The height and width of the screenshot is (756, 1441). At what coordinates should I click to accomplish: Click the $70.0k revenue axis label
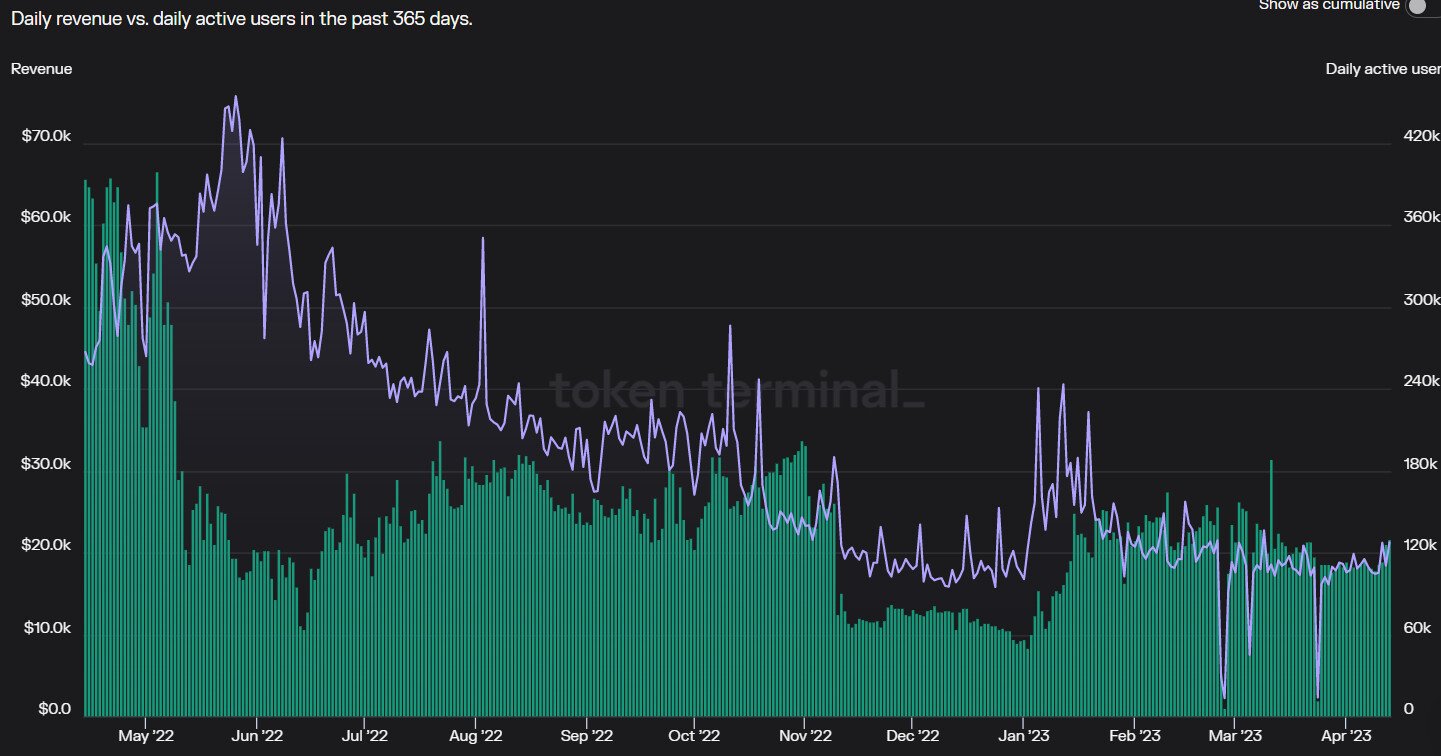pyautogui.click(x=46, y=135)
